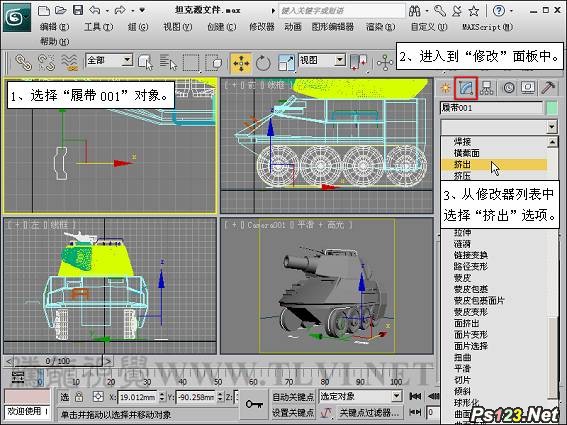
Task: Open the 渲染(R) menu
Action: tap(380, 27)
